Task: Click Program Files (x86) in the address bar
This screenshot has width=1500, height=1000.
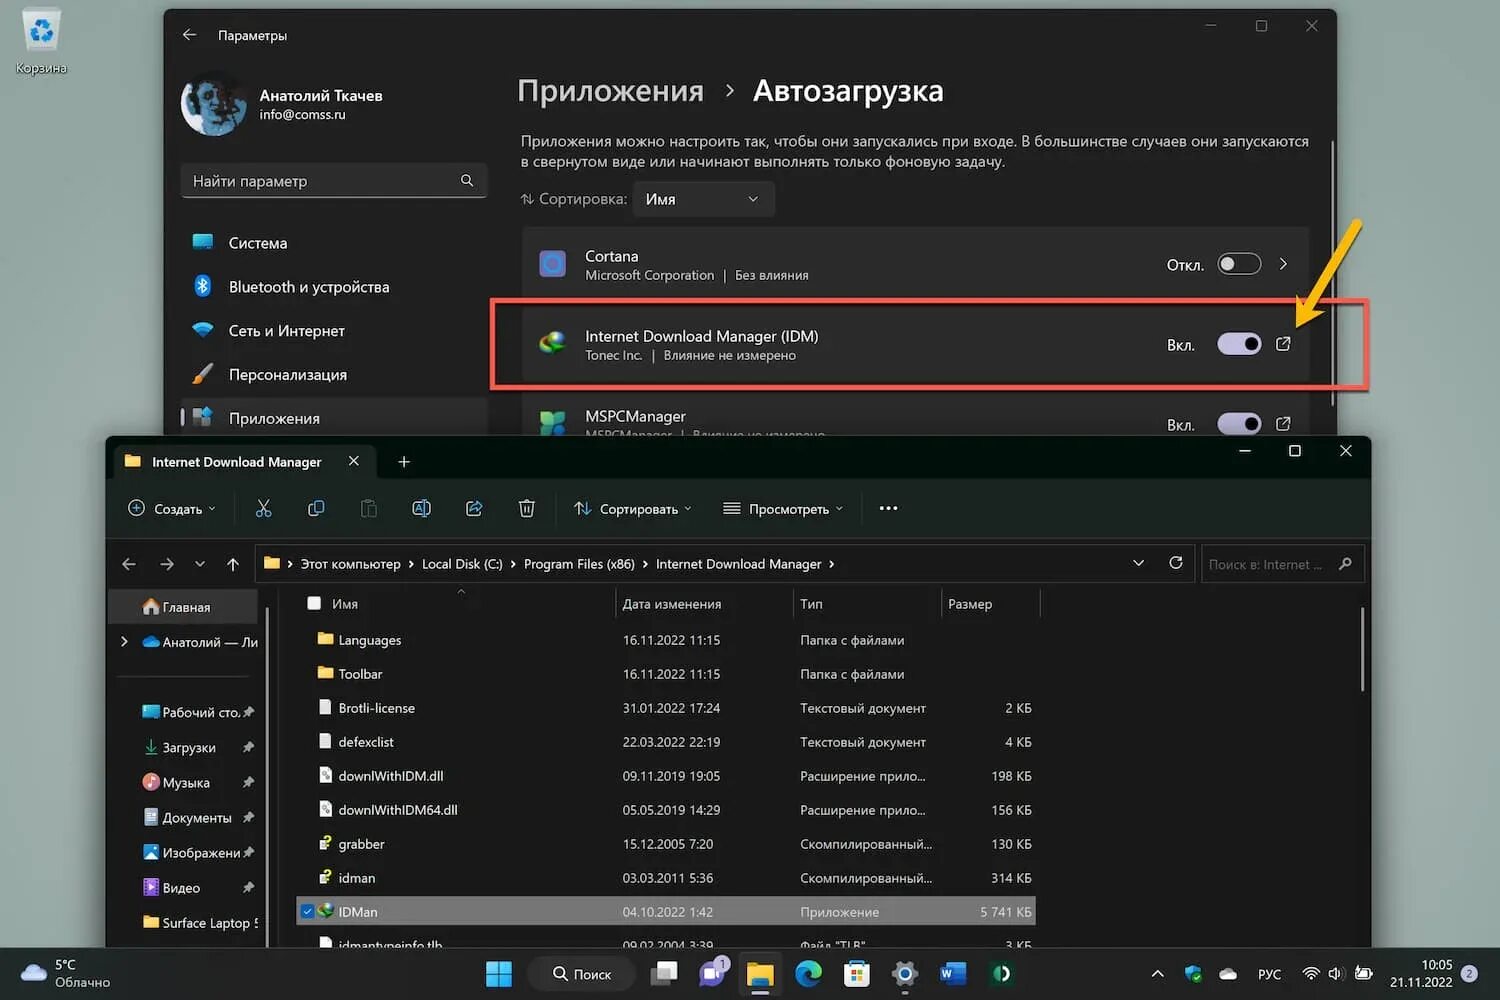Action: point(579,564)
